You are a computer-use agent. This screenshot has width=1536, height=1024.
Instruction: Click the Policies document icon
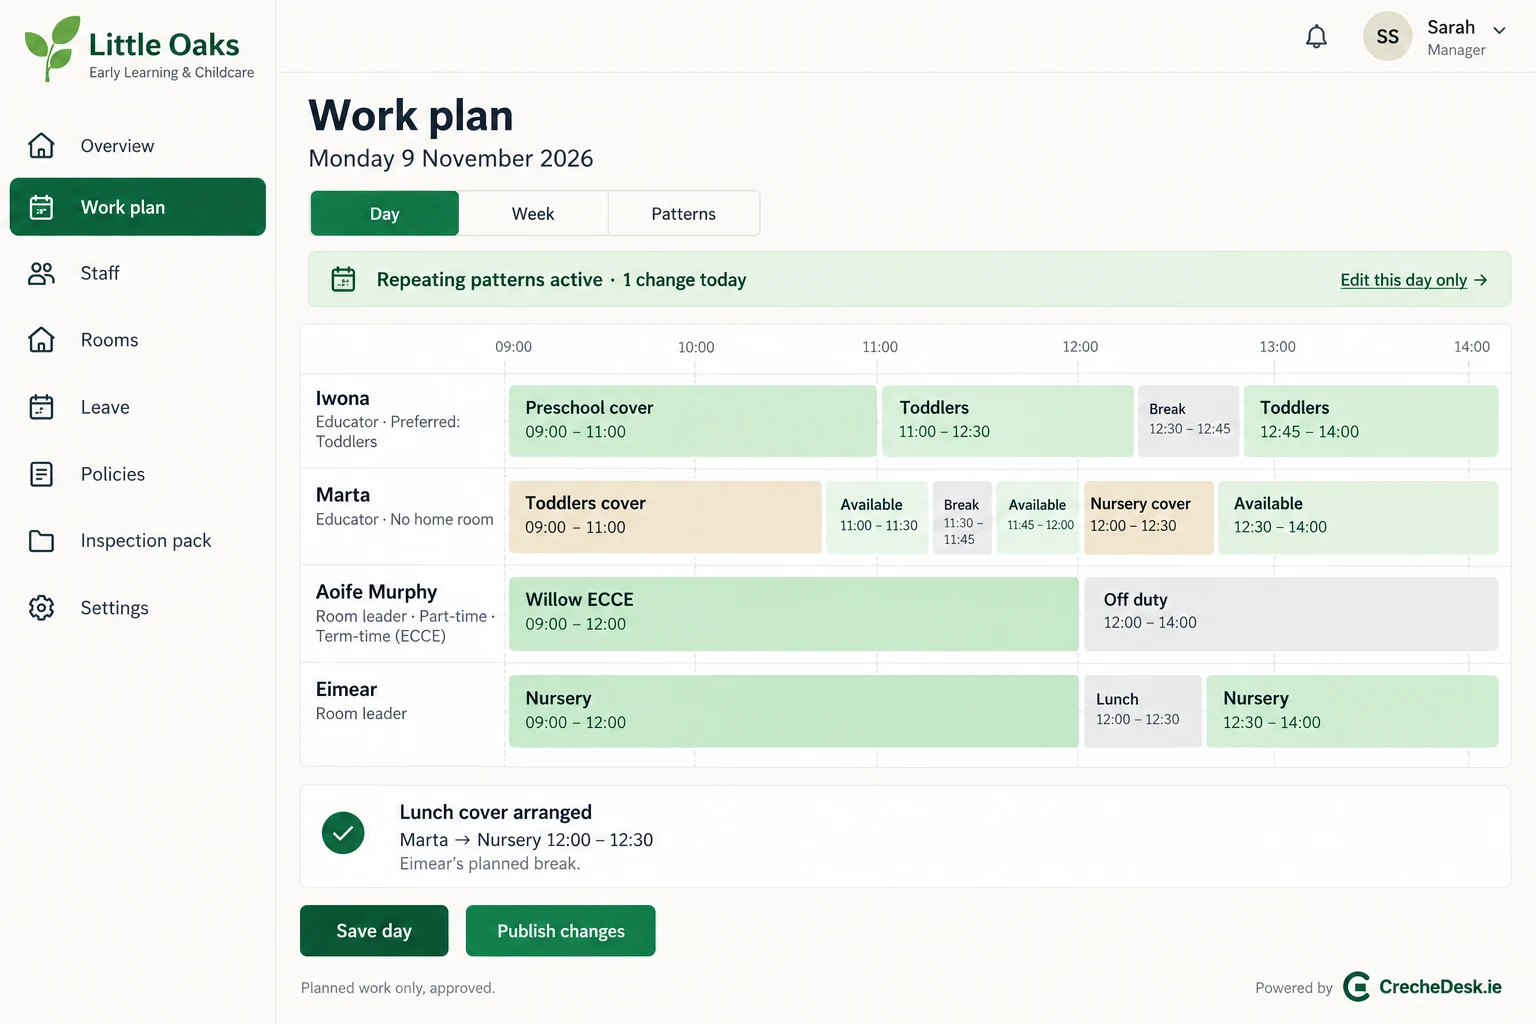point(41,474)
